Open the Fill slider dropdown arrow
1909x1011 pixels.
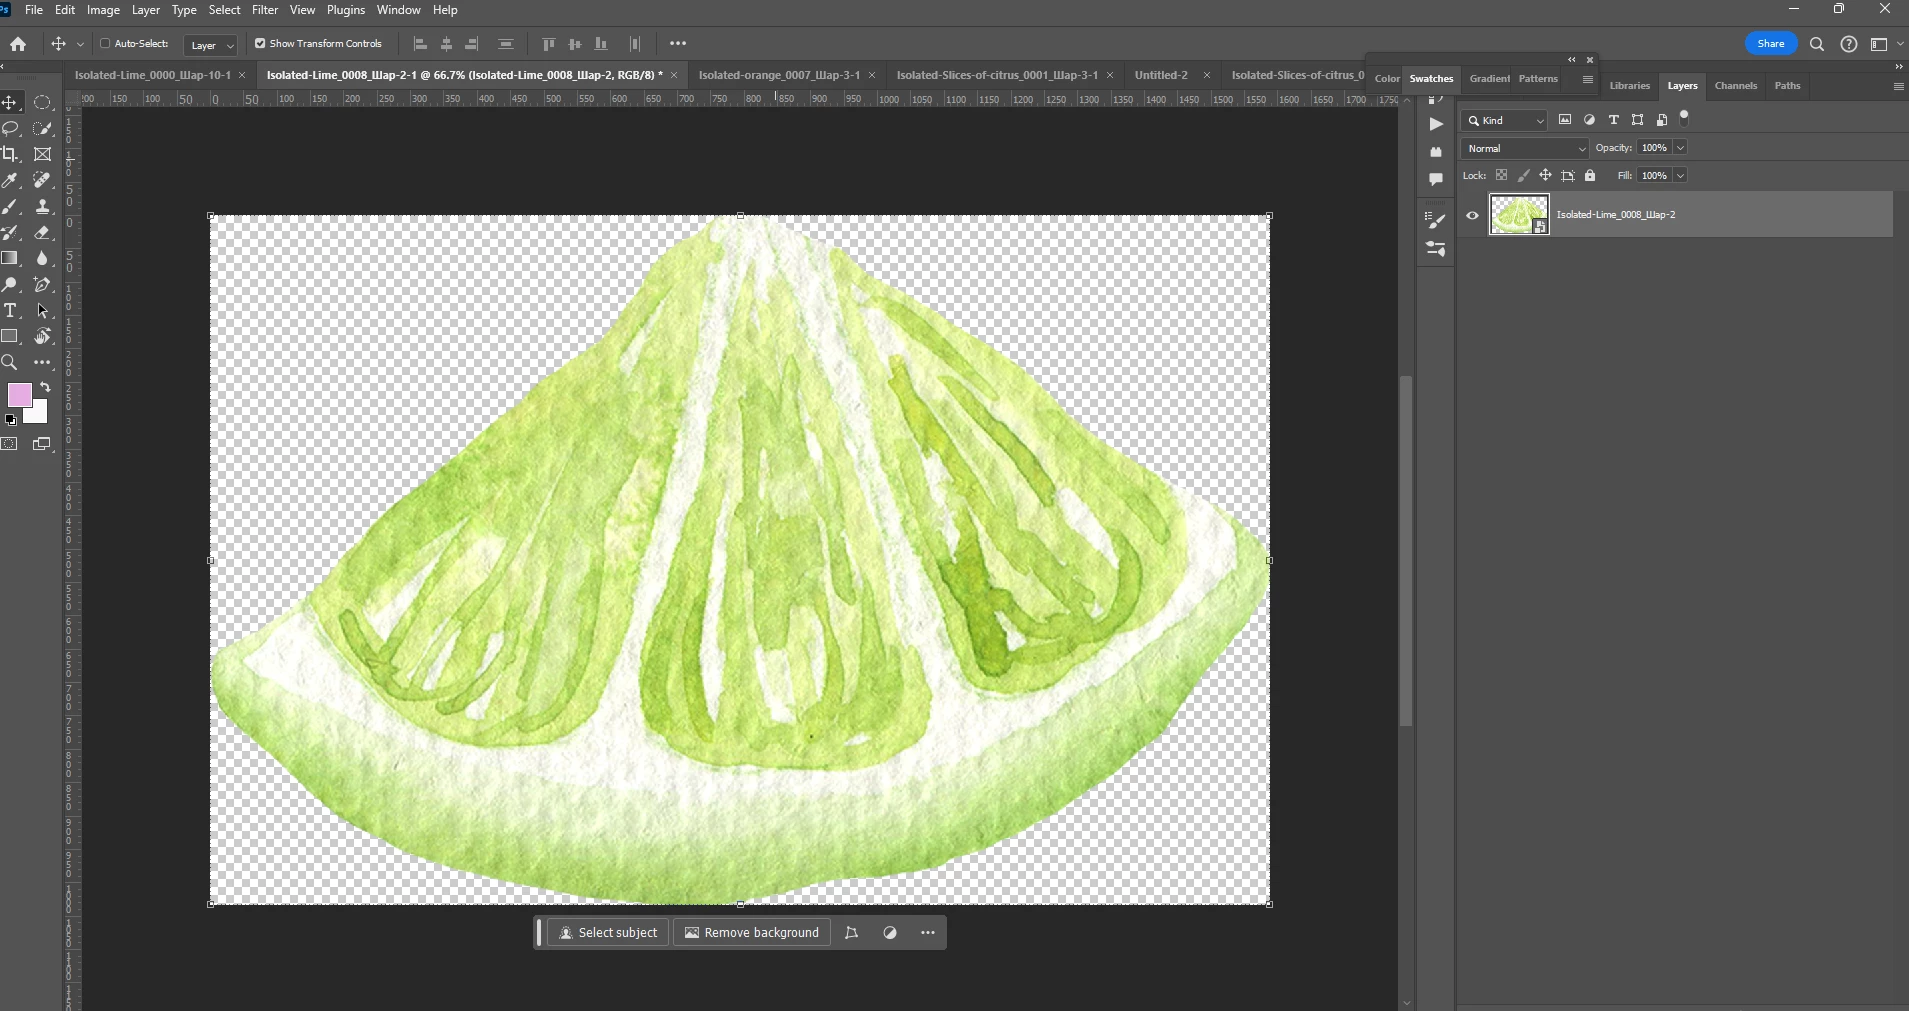point(1681,176)
